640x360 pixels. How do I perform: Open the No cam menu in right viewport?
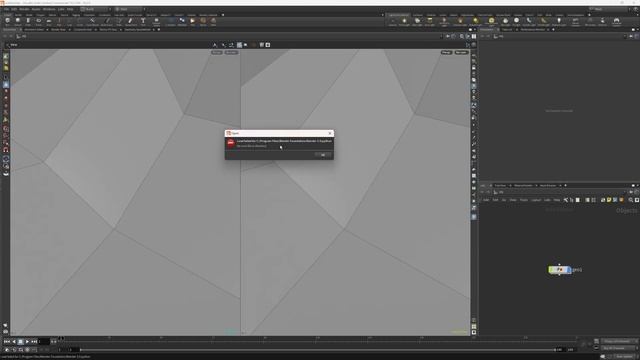pos(461,52)
